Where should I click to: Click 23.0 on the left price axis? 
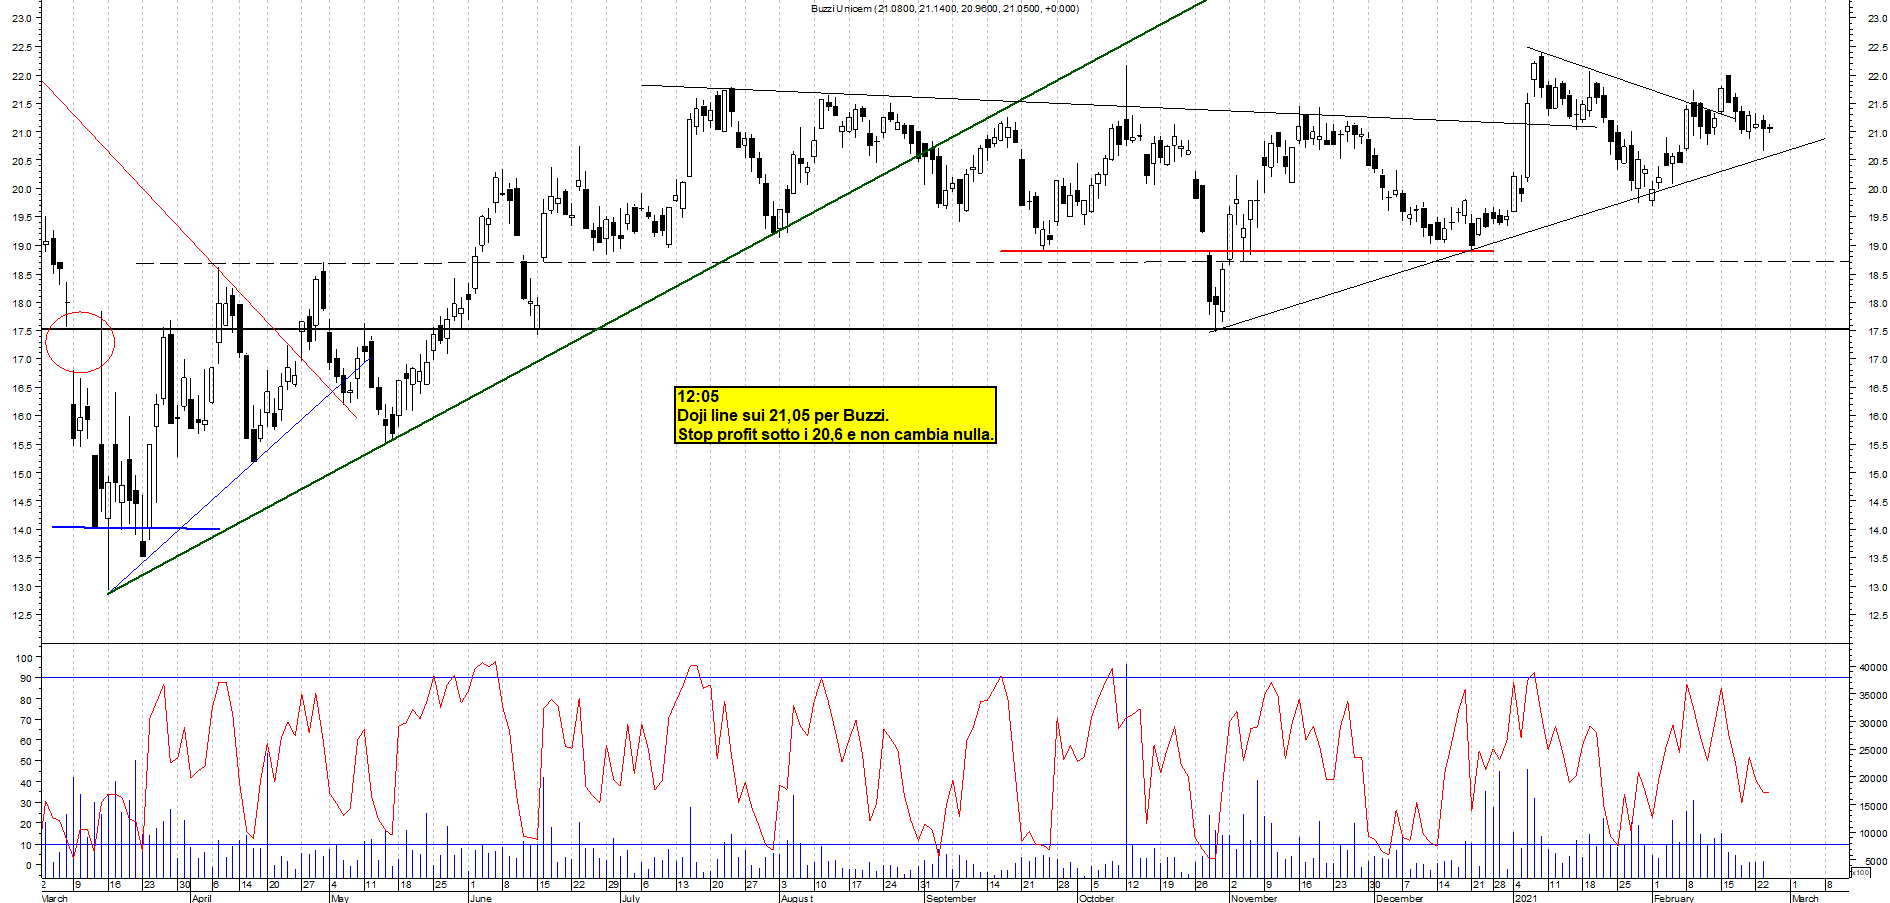pos(21,18)
